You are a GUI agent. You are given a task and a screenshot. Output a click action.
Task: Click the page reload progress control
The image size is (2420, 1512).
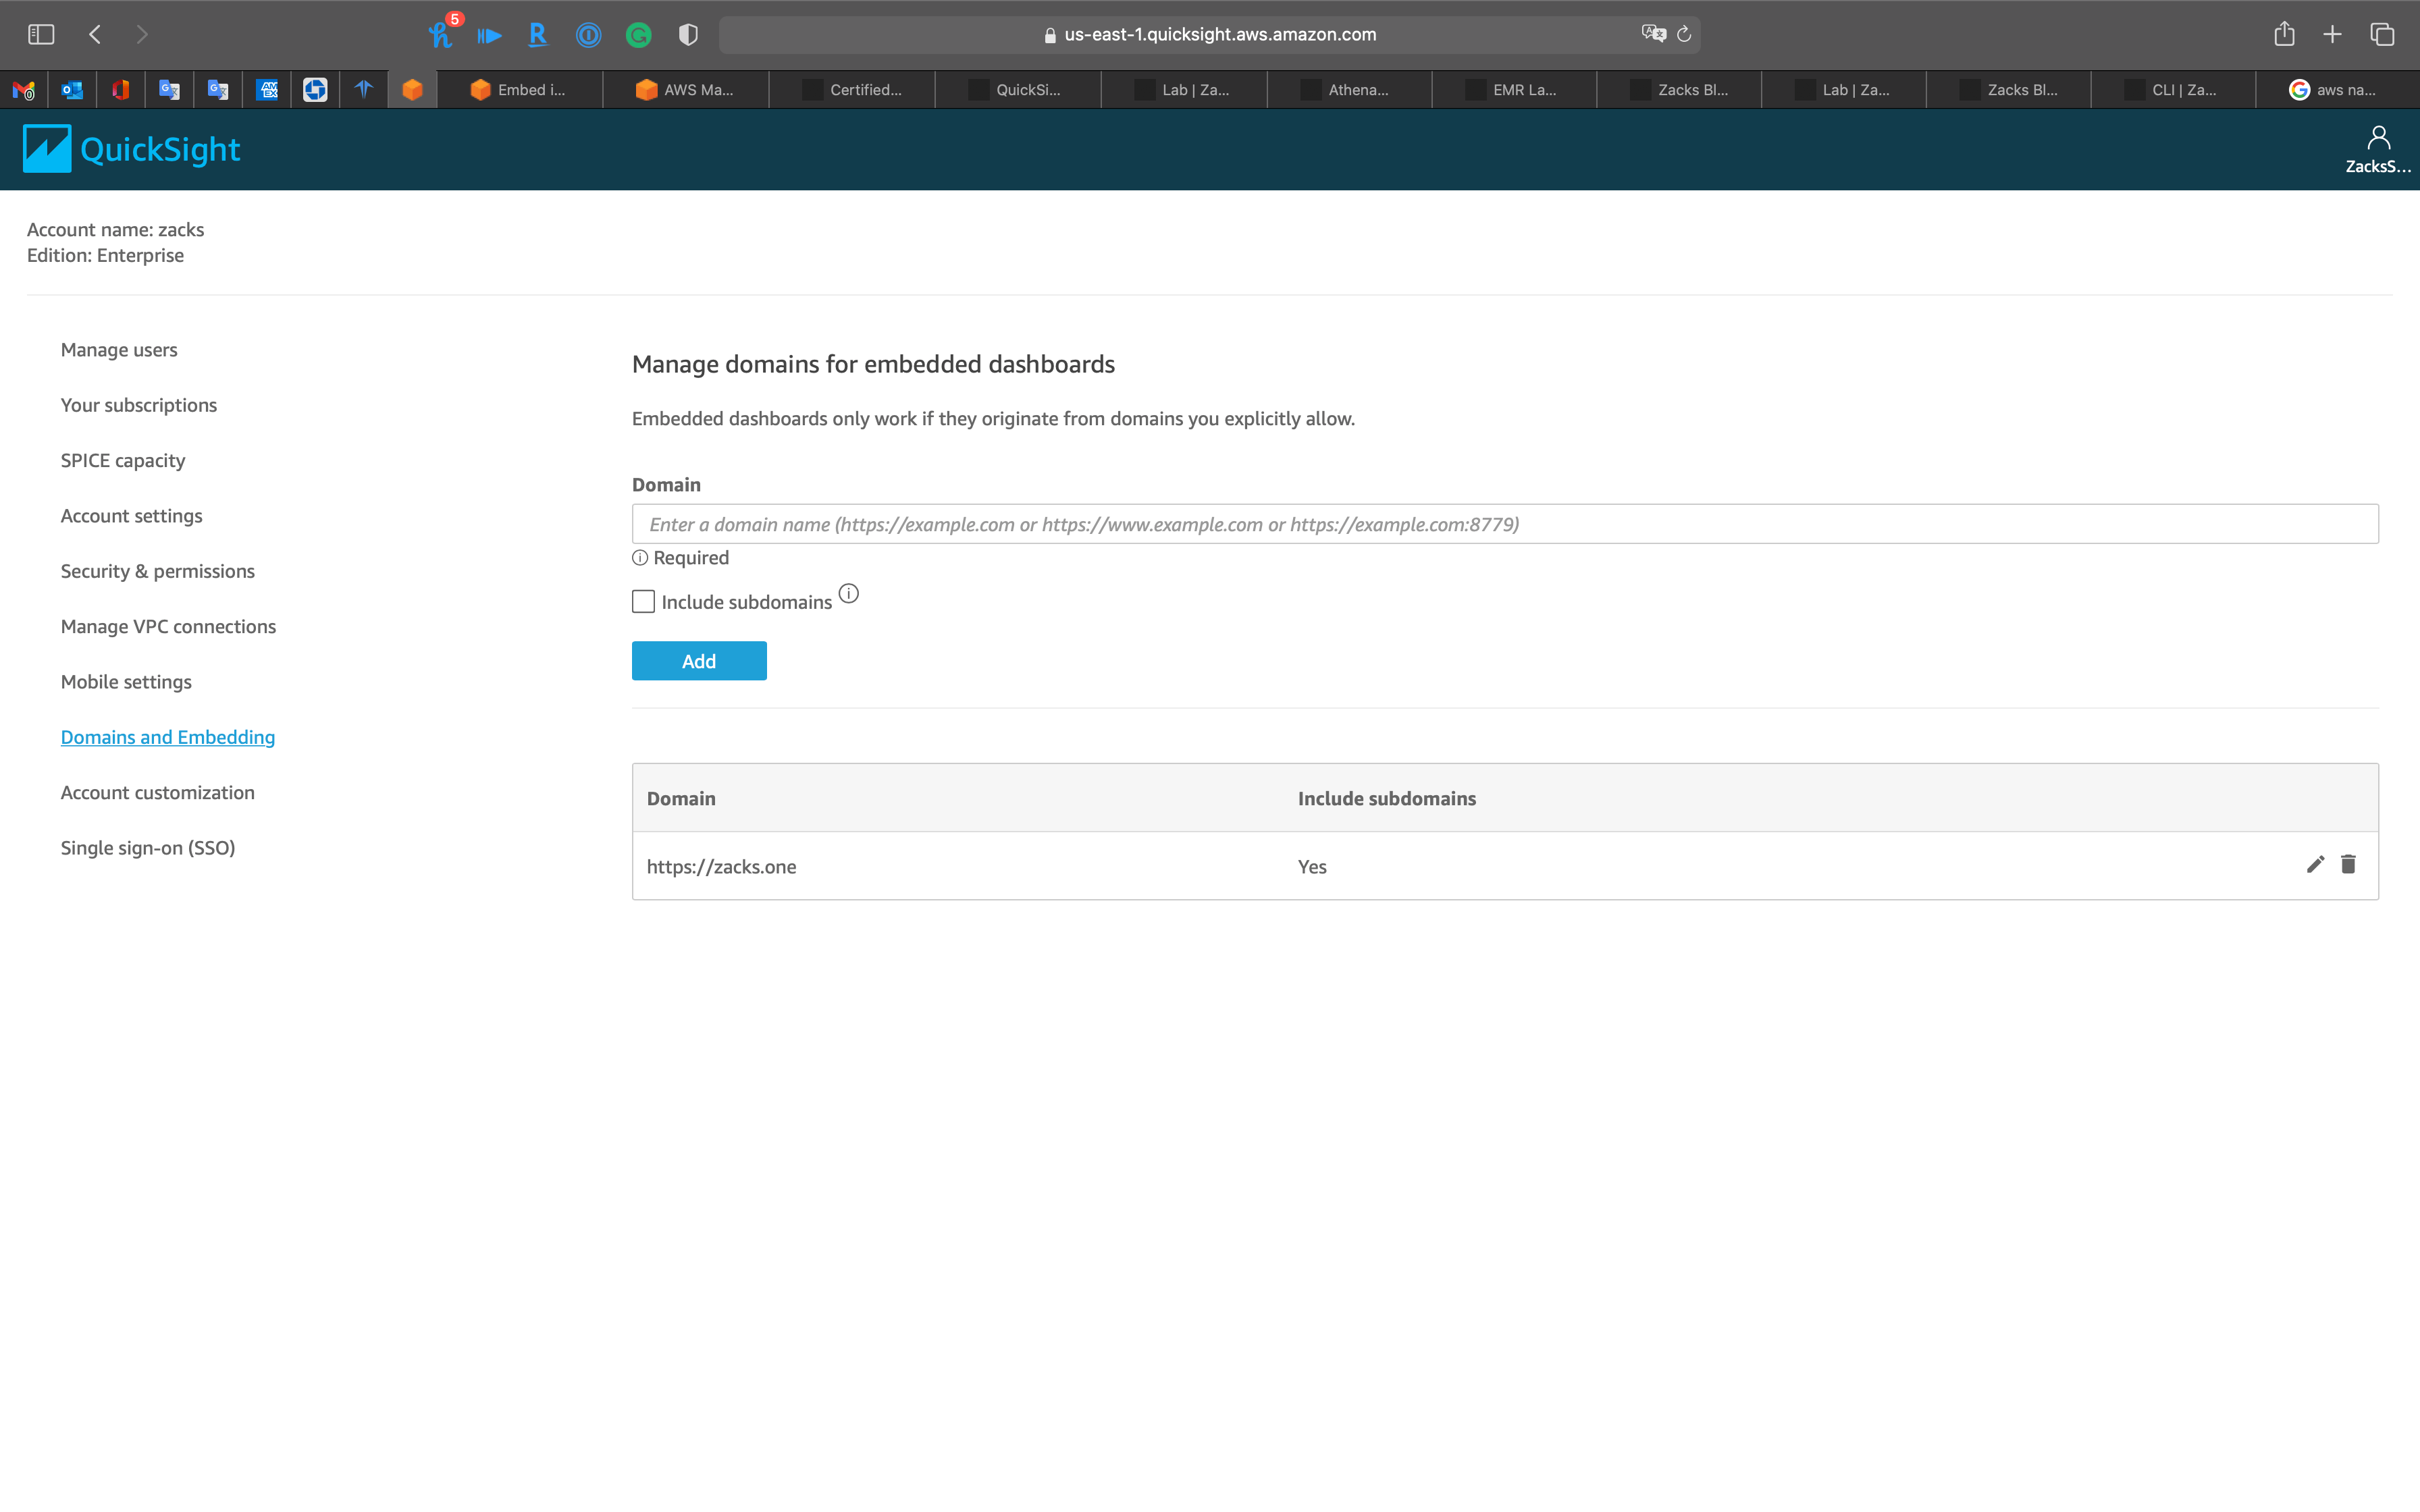[x=1684, y=33]
